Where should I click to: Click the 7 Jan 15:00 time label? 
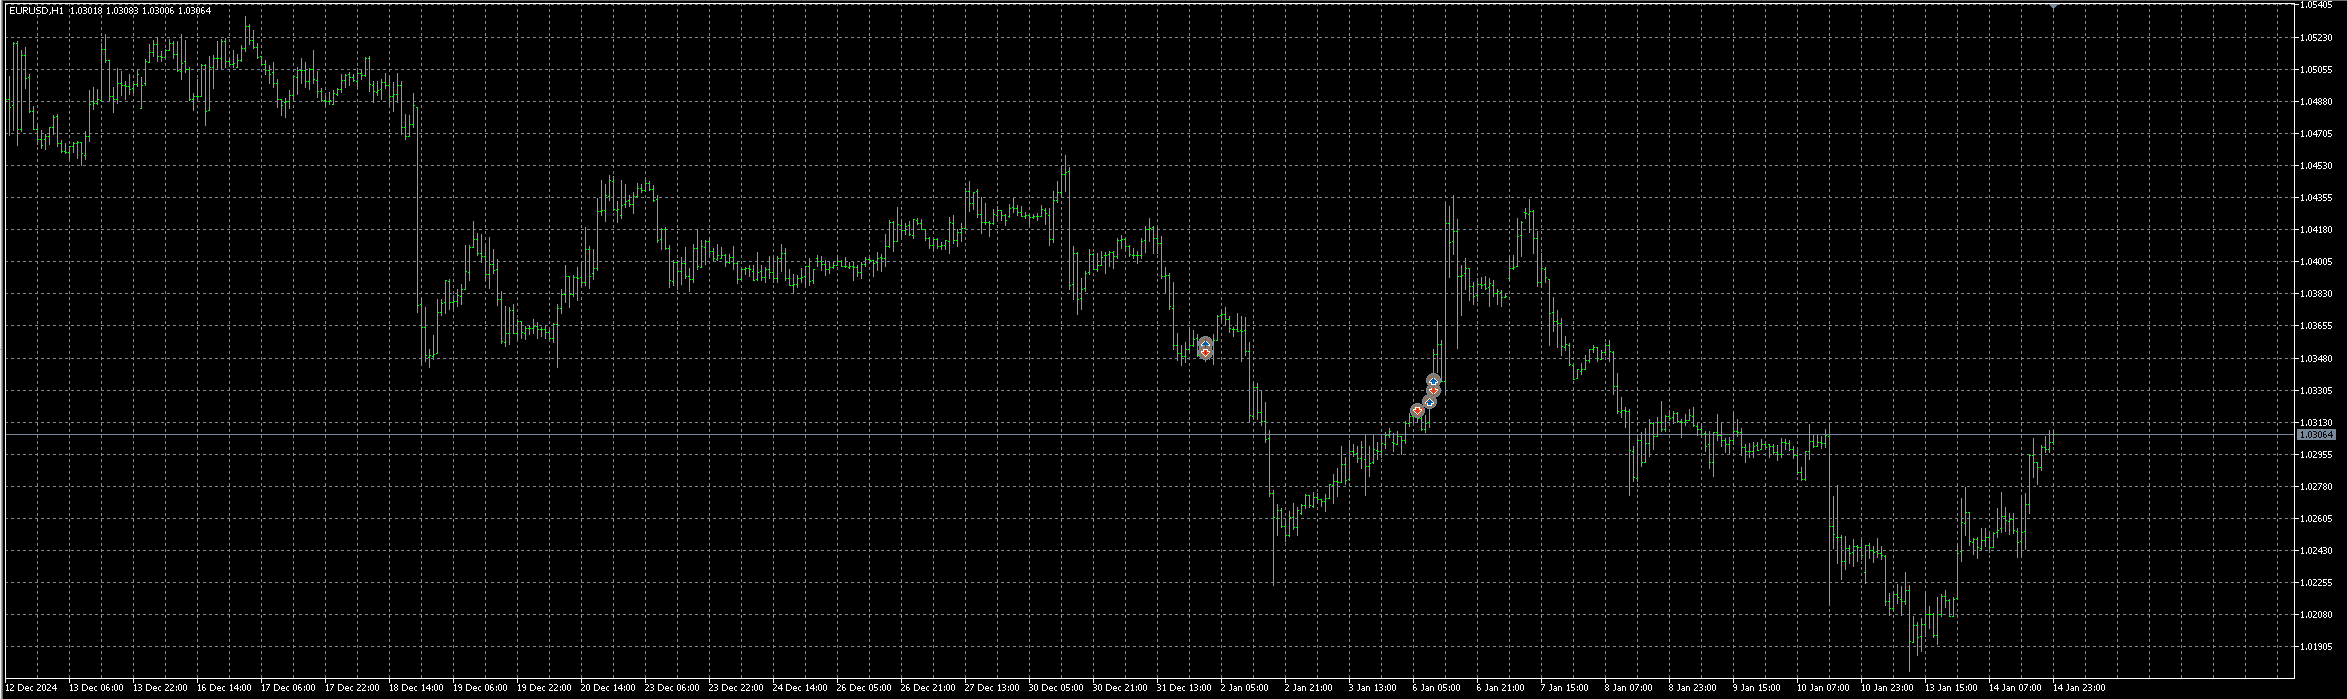click(x=1565, y=688)
